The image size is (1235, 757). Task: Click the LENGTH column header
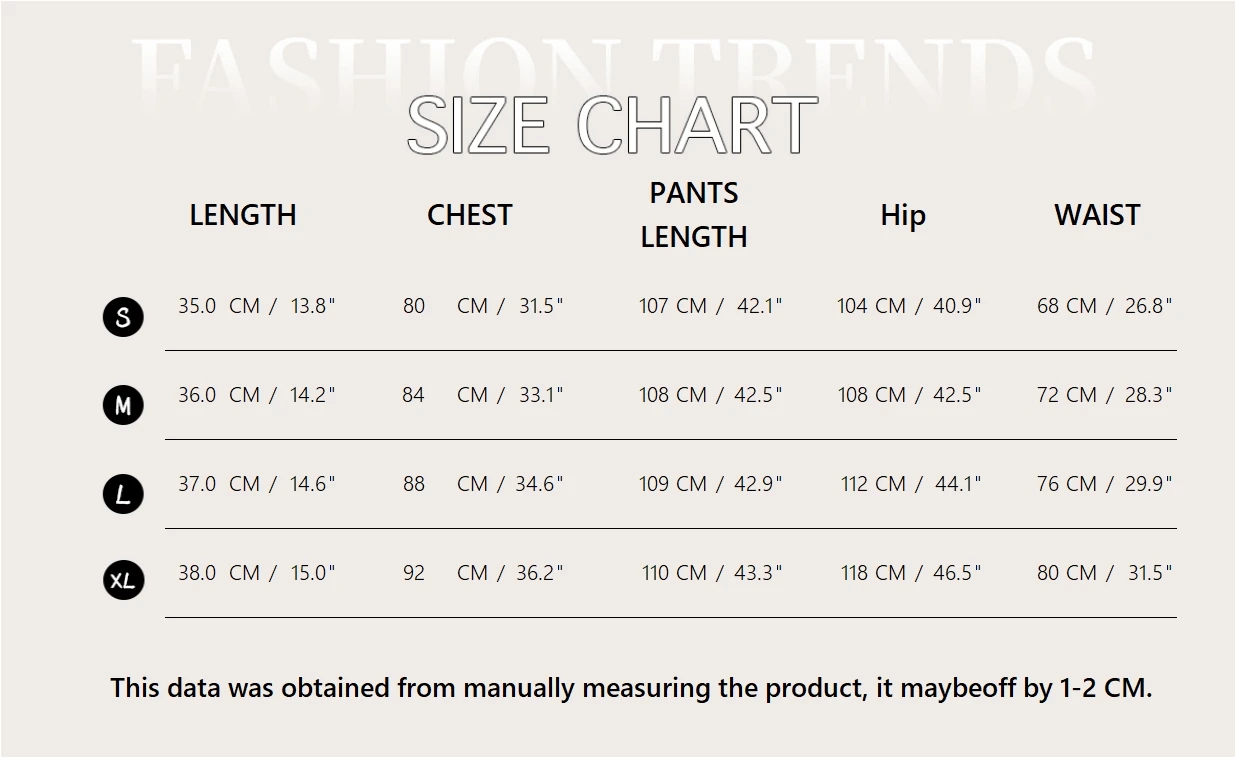point(243,215)
